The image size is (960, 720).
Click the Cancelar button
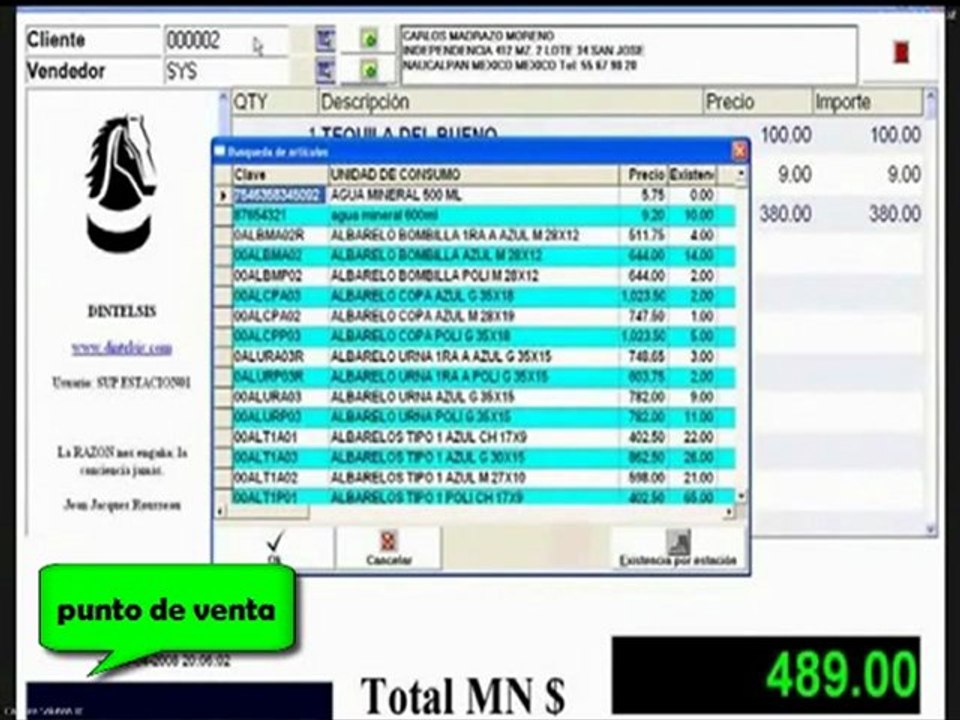click(389, 547)
